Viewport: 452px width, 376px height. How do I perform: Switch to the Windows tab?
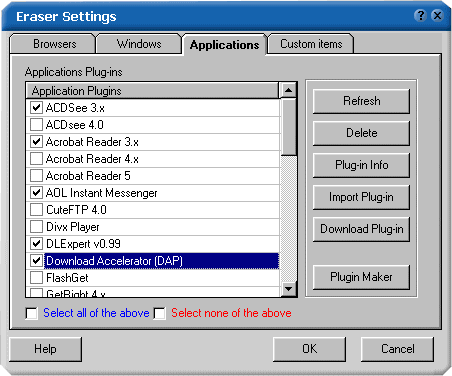[139, 44]
